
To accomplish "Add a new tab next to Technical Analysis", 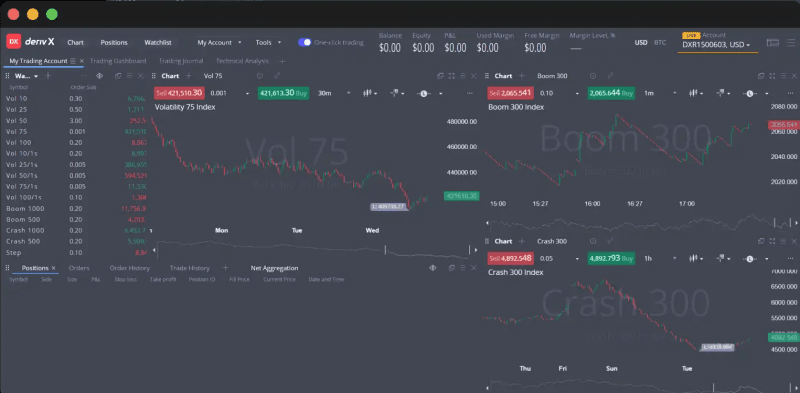I will (x=282, y=61).
